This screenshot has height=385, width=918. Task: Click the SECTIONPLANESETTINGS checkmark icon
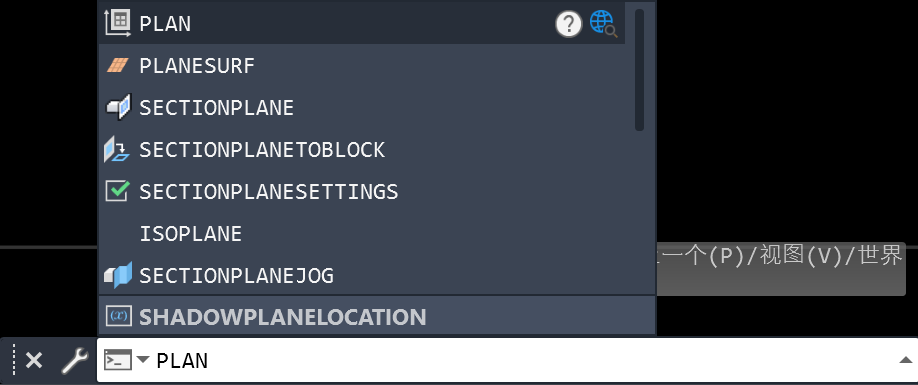pyautogui.click(x=118, y=191)
